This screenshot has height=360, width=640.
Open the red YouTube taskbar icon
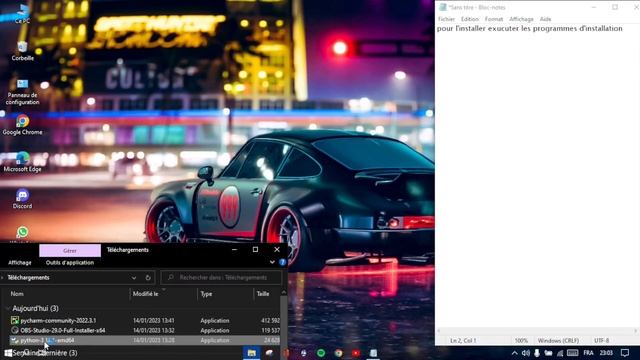(356, 353)
